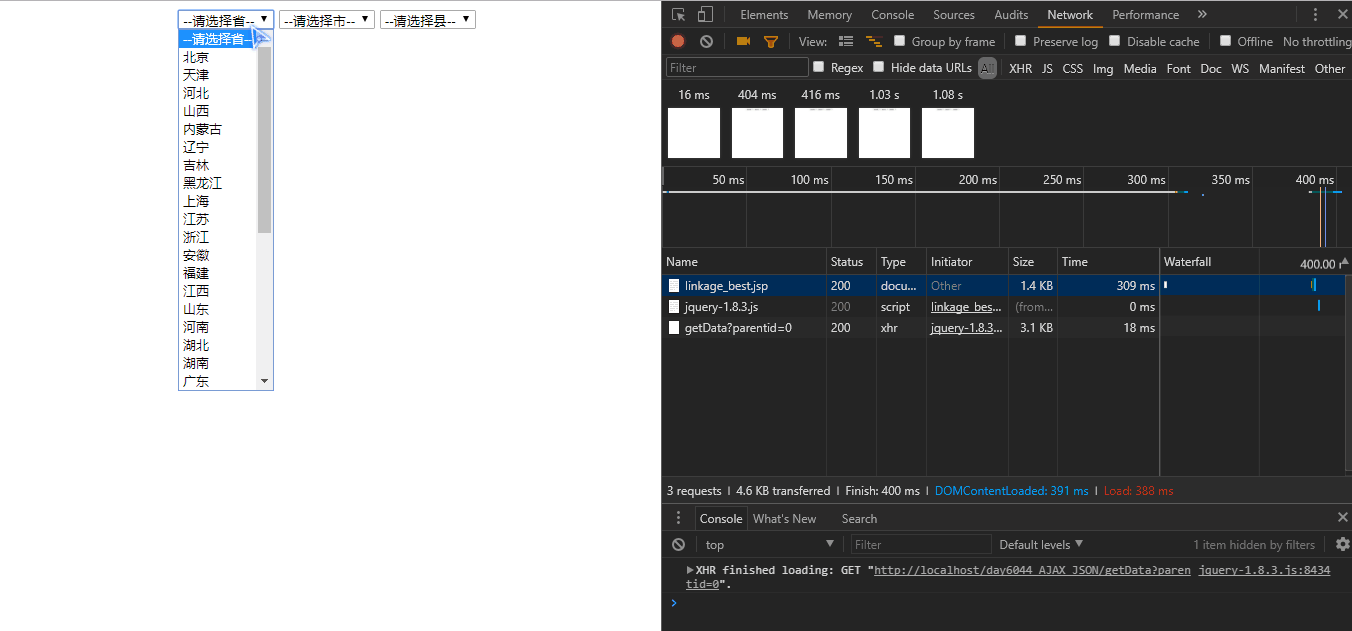Open the 1.08 s screenshot thumbnail

coord(948,133)
